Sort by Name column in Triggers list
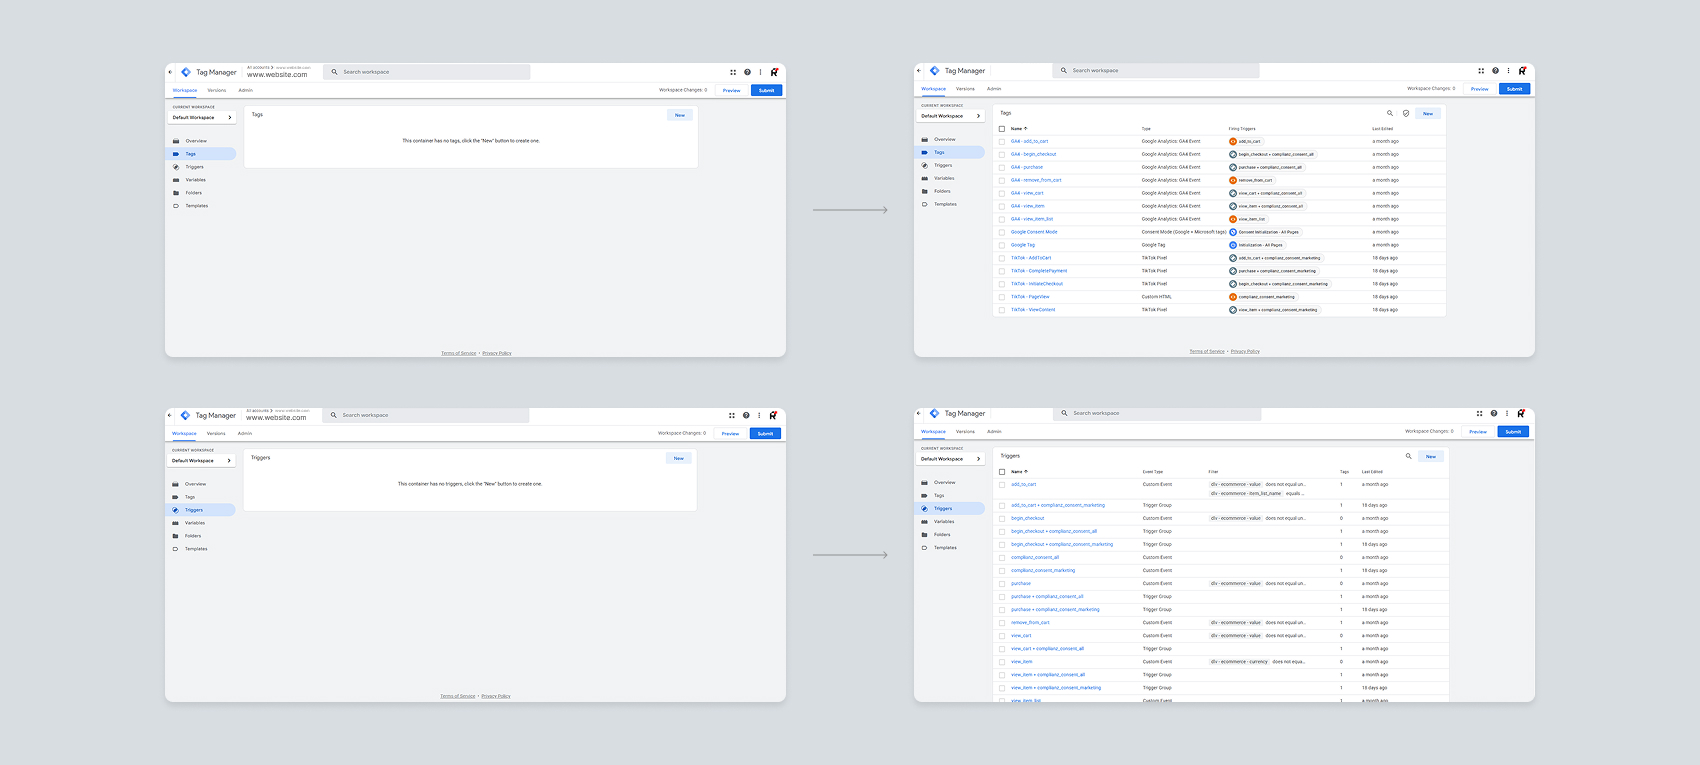Image resolution: width=1700 pixels, height=765 pixels. click(x=1018, y=471)
